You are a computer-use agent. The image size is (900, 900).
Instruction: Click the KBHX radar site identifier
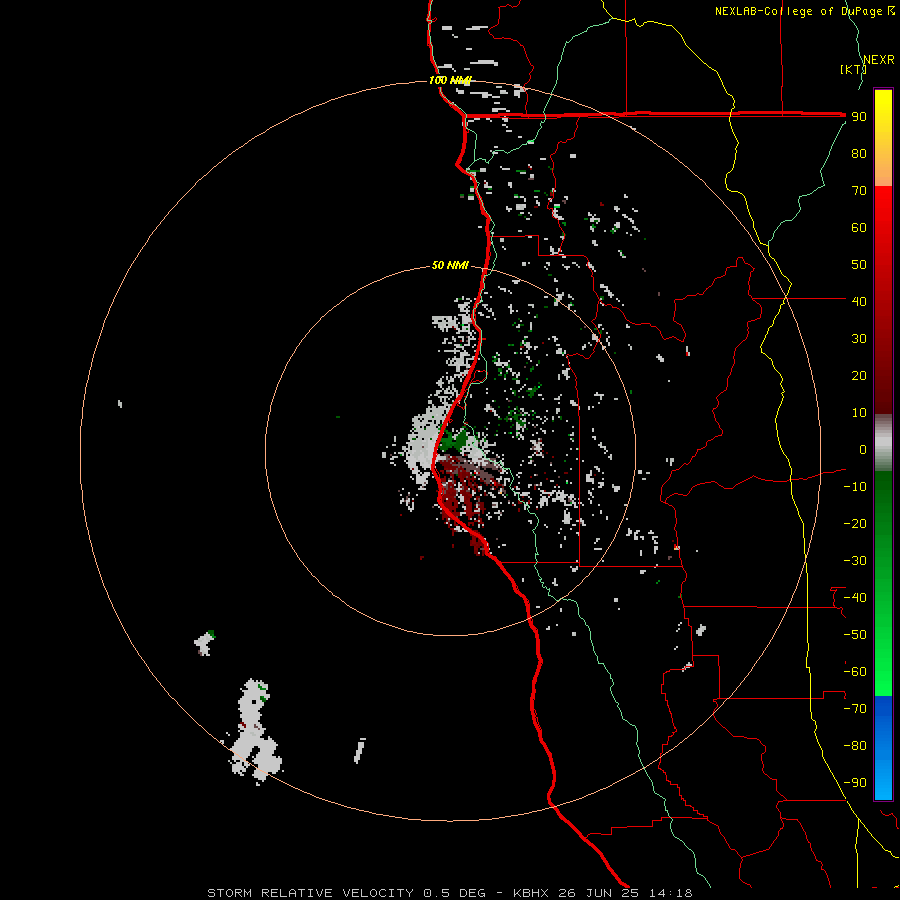point(531,893)
